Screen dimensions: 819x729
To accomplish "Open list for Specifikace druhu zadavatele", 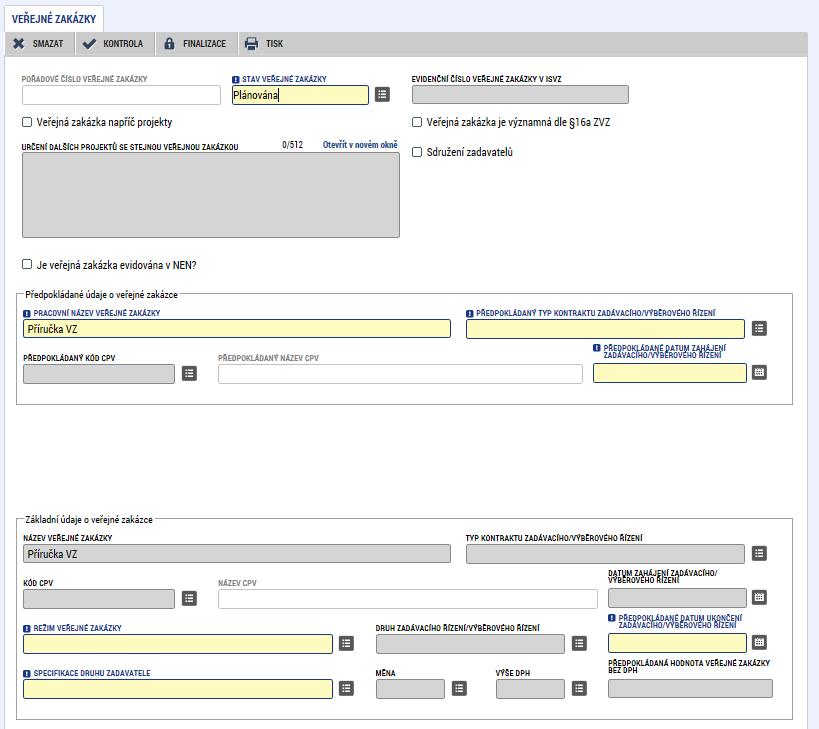I will [x=346, y=688].
